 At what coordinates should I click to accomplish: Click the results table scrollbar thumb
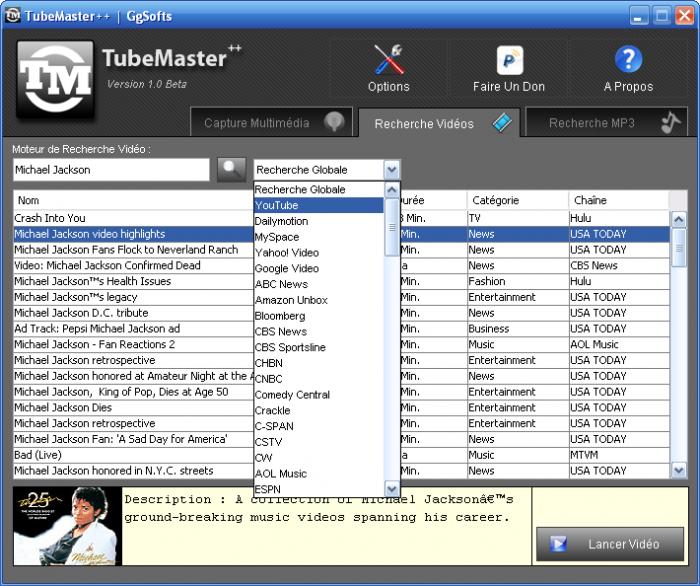(679, 248)
